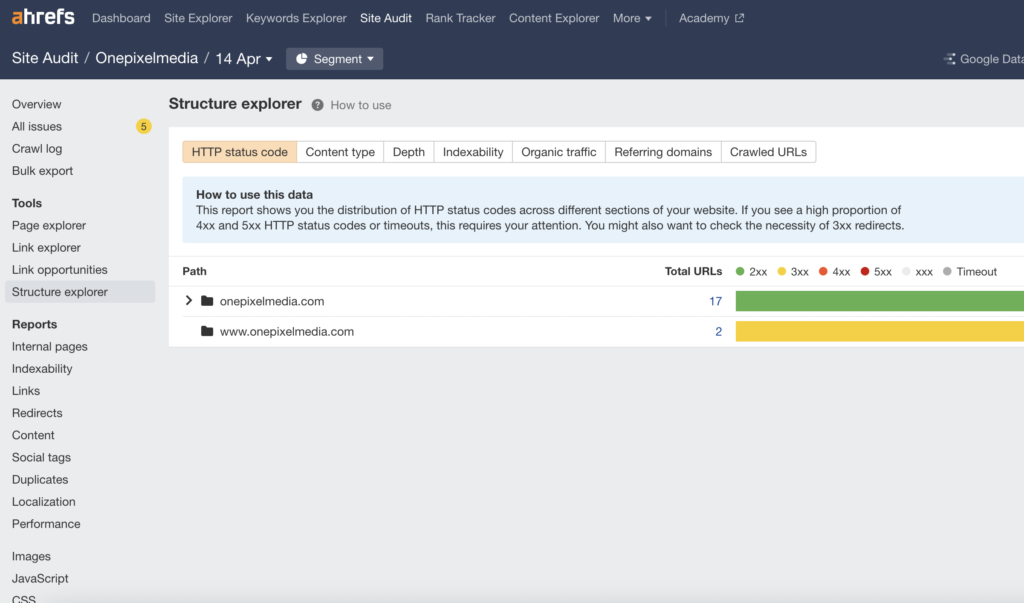Click the yellow 3xx legend dot
This screenshot has width=1024, height=603.
point(782,271)
